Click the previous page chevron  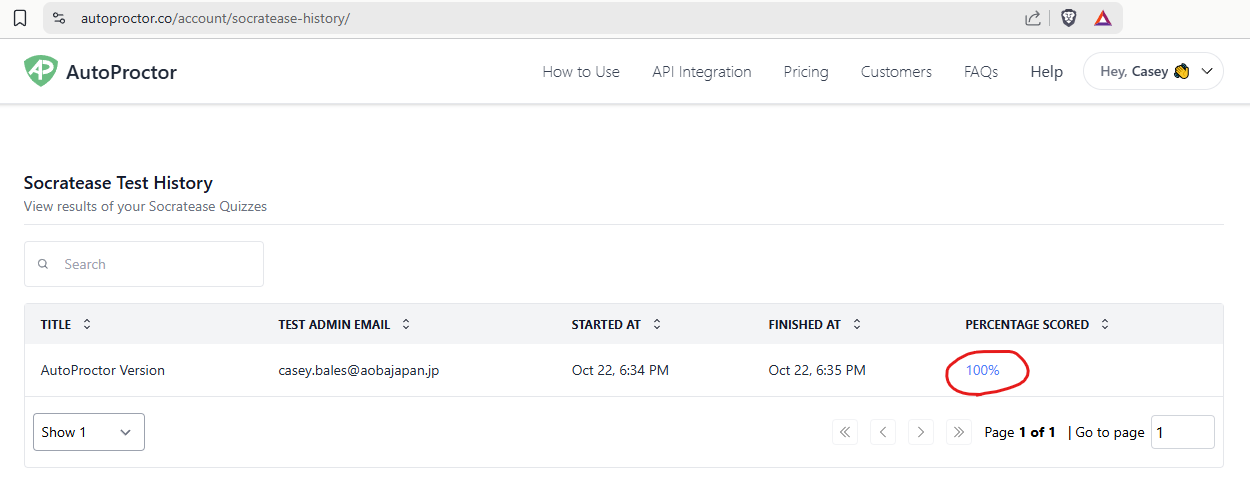coord(883,432)
